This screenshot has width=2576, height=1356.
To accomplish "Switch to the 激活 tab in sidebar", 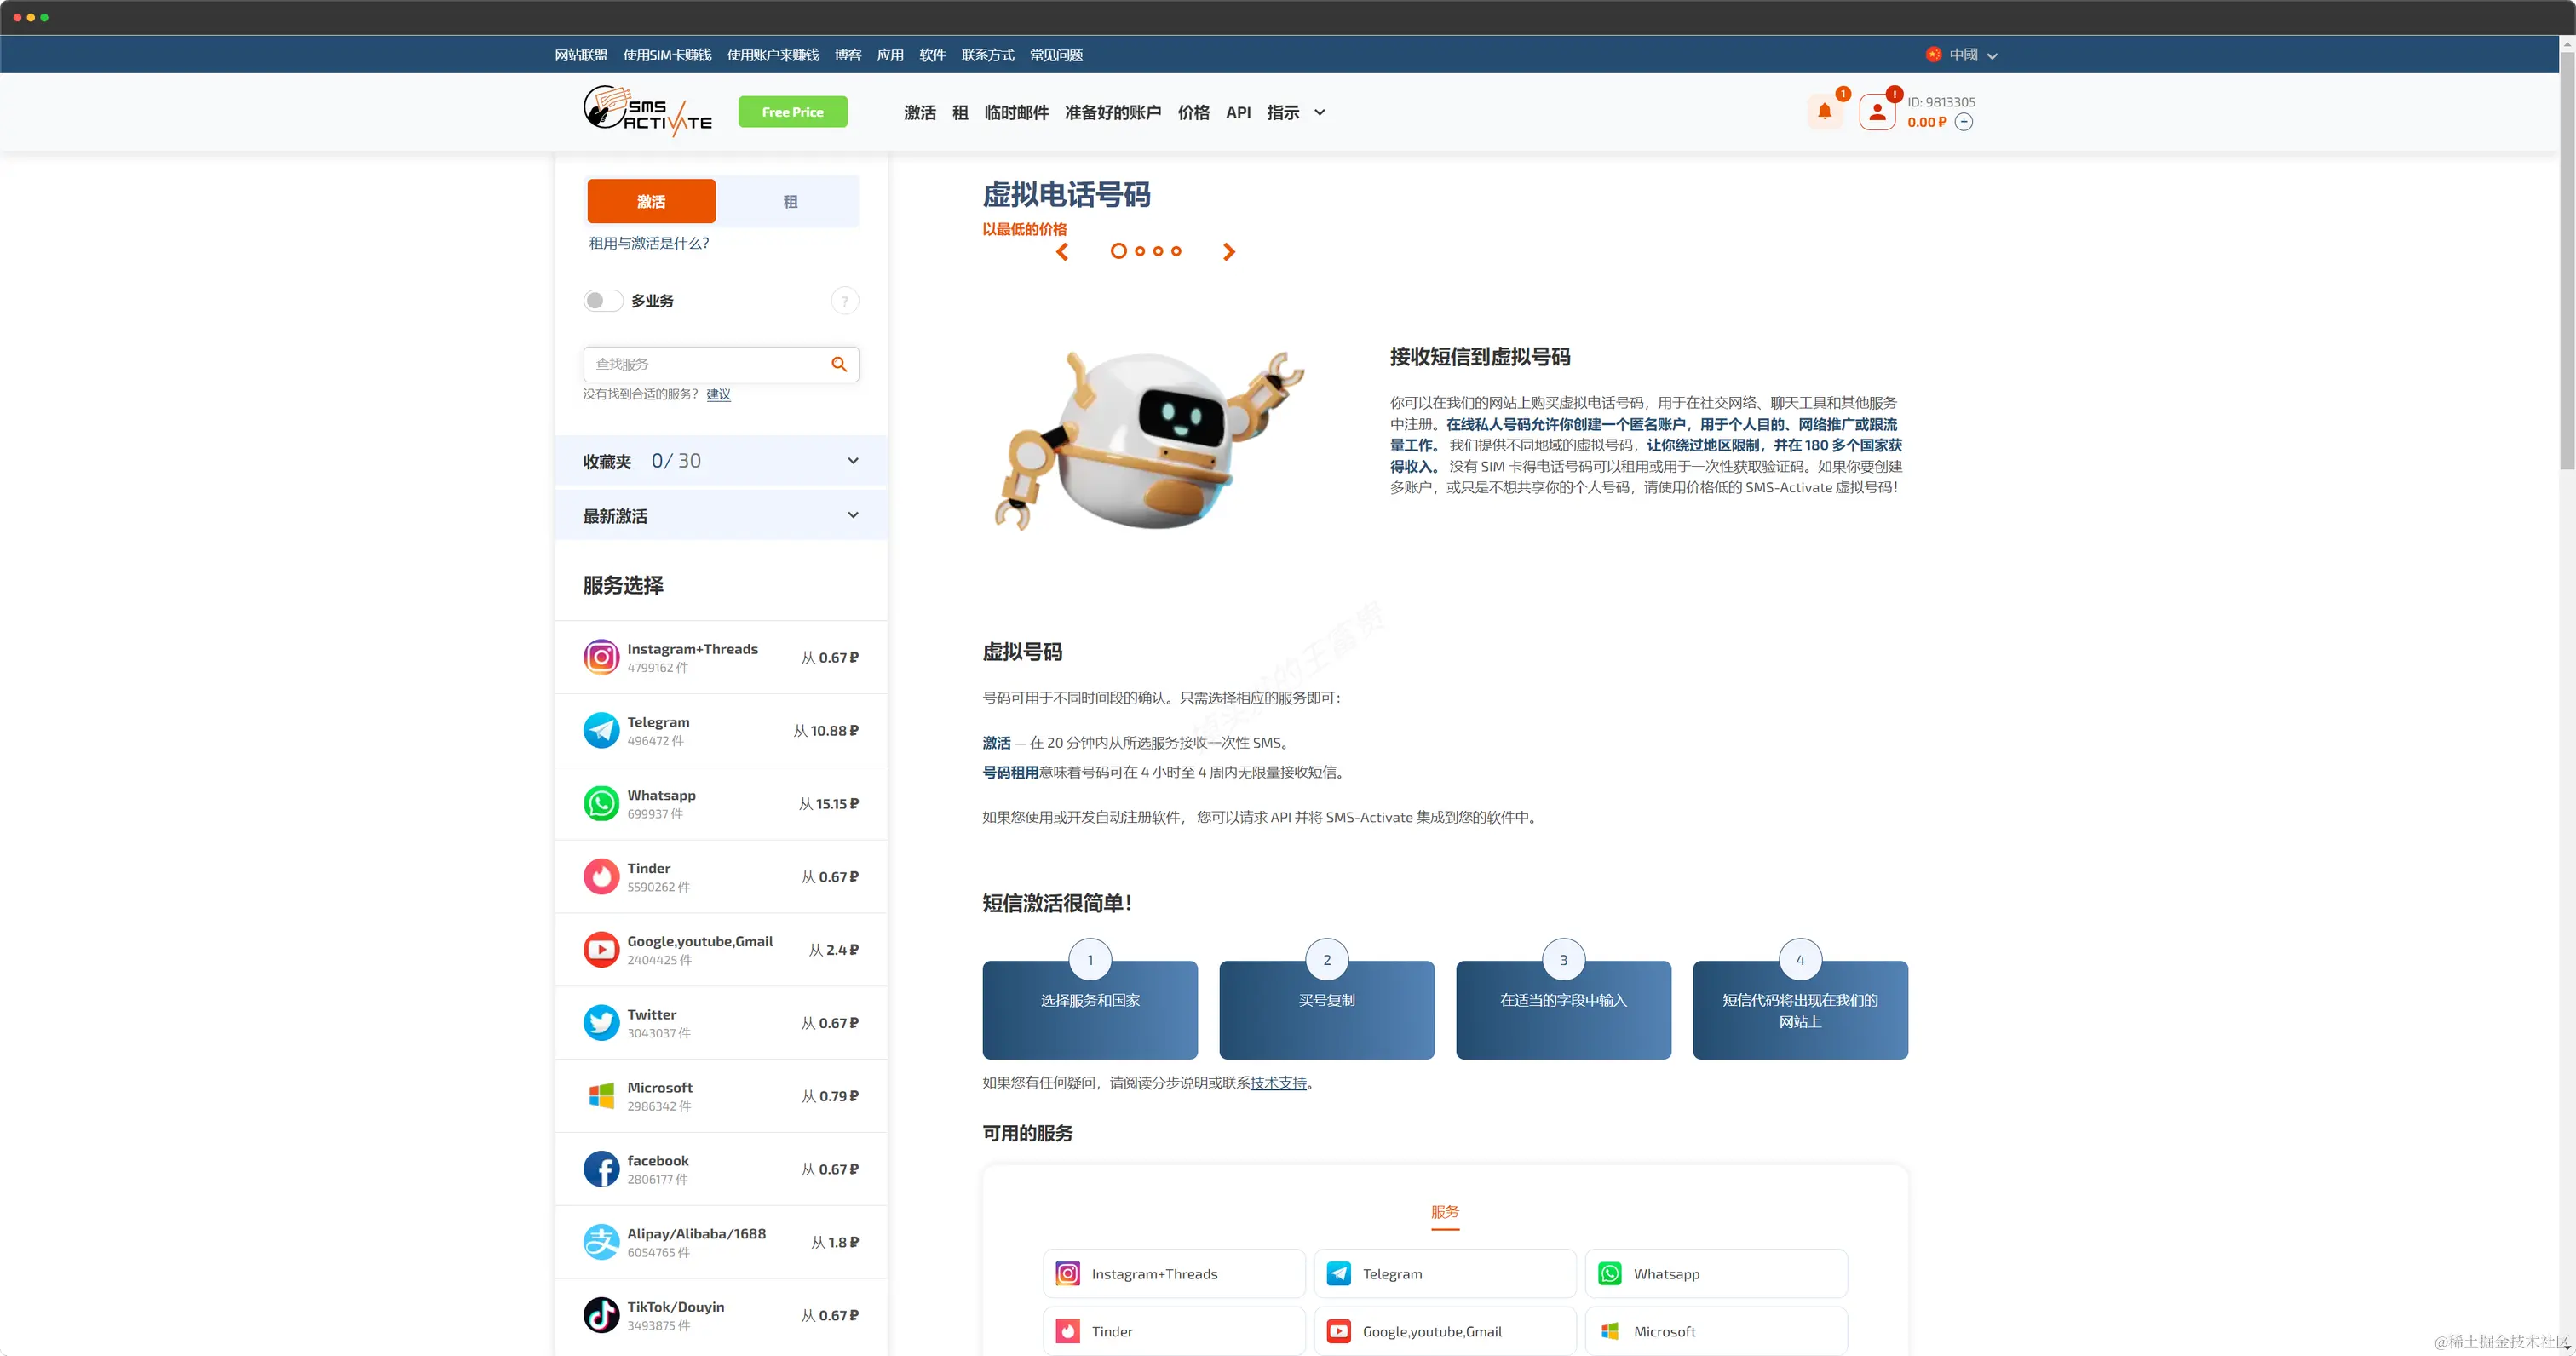I will coord(651,201).
